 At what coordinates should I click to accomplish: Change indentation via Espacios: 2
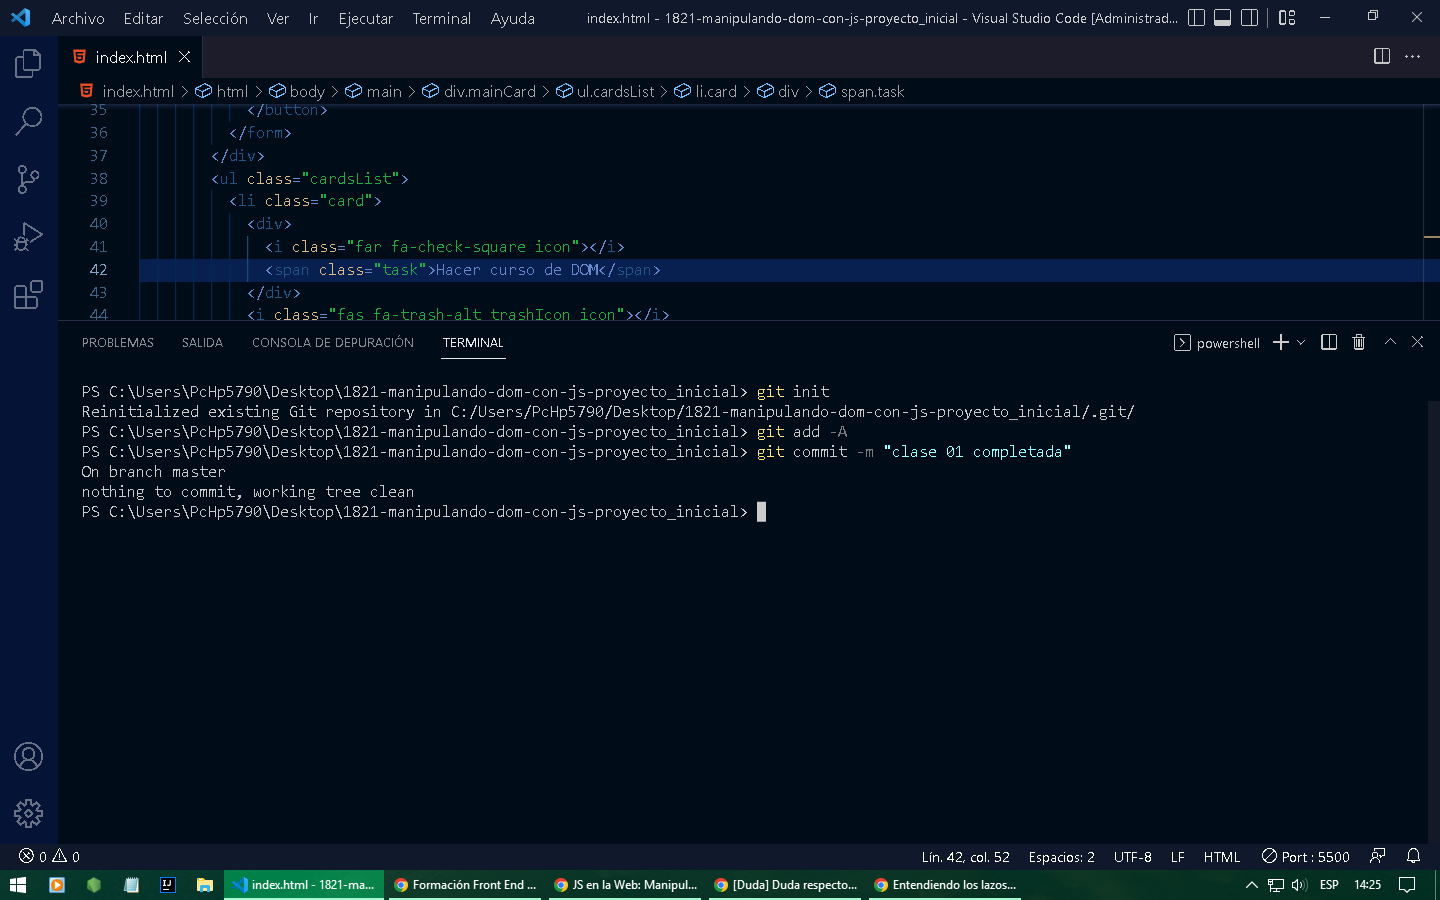click(x=1061, y=857)
